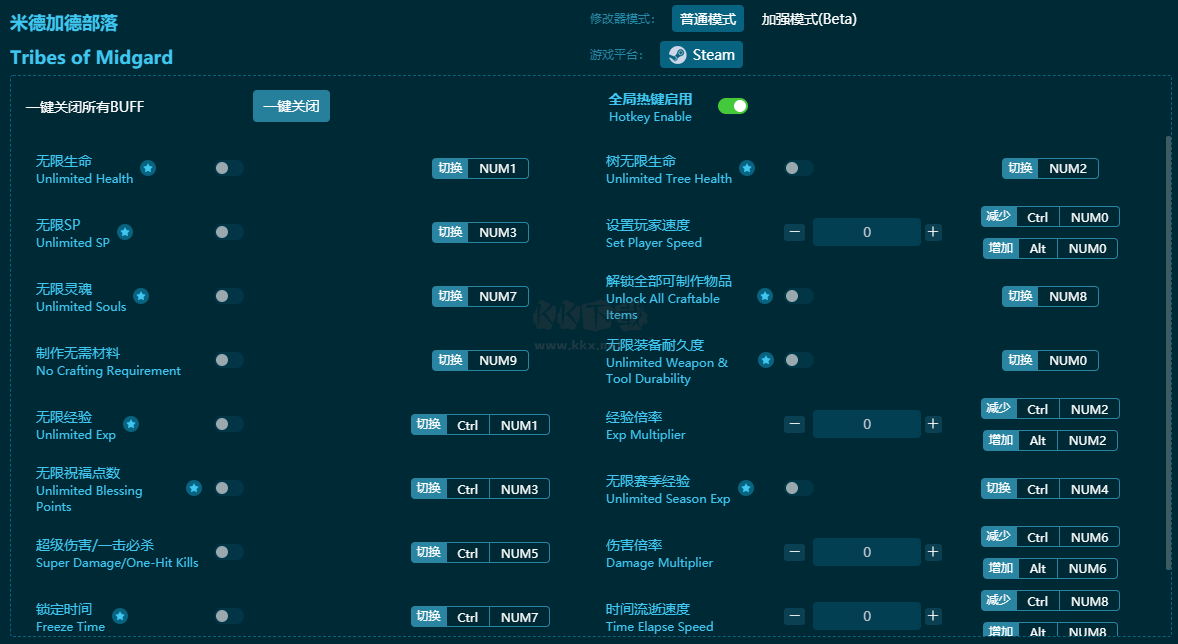Decrease Time Elapse Speed with minus button
The width and height of the screenshot is (1178, 644).
[x=795, y=617]
